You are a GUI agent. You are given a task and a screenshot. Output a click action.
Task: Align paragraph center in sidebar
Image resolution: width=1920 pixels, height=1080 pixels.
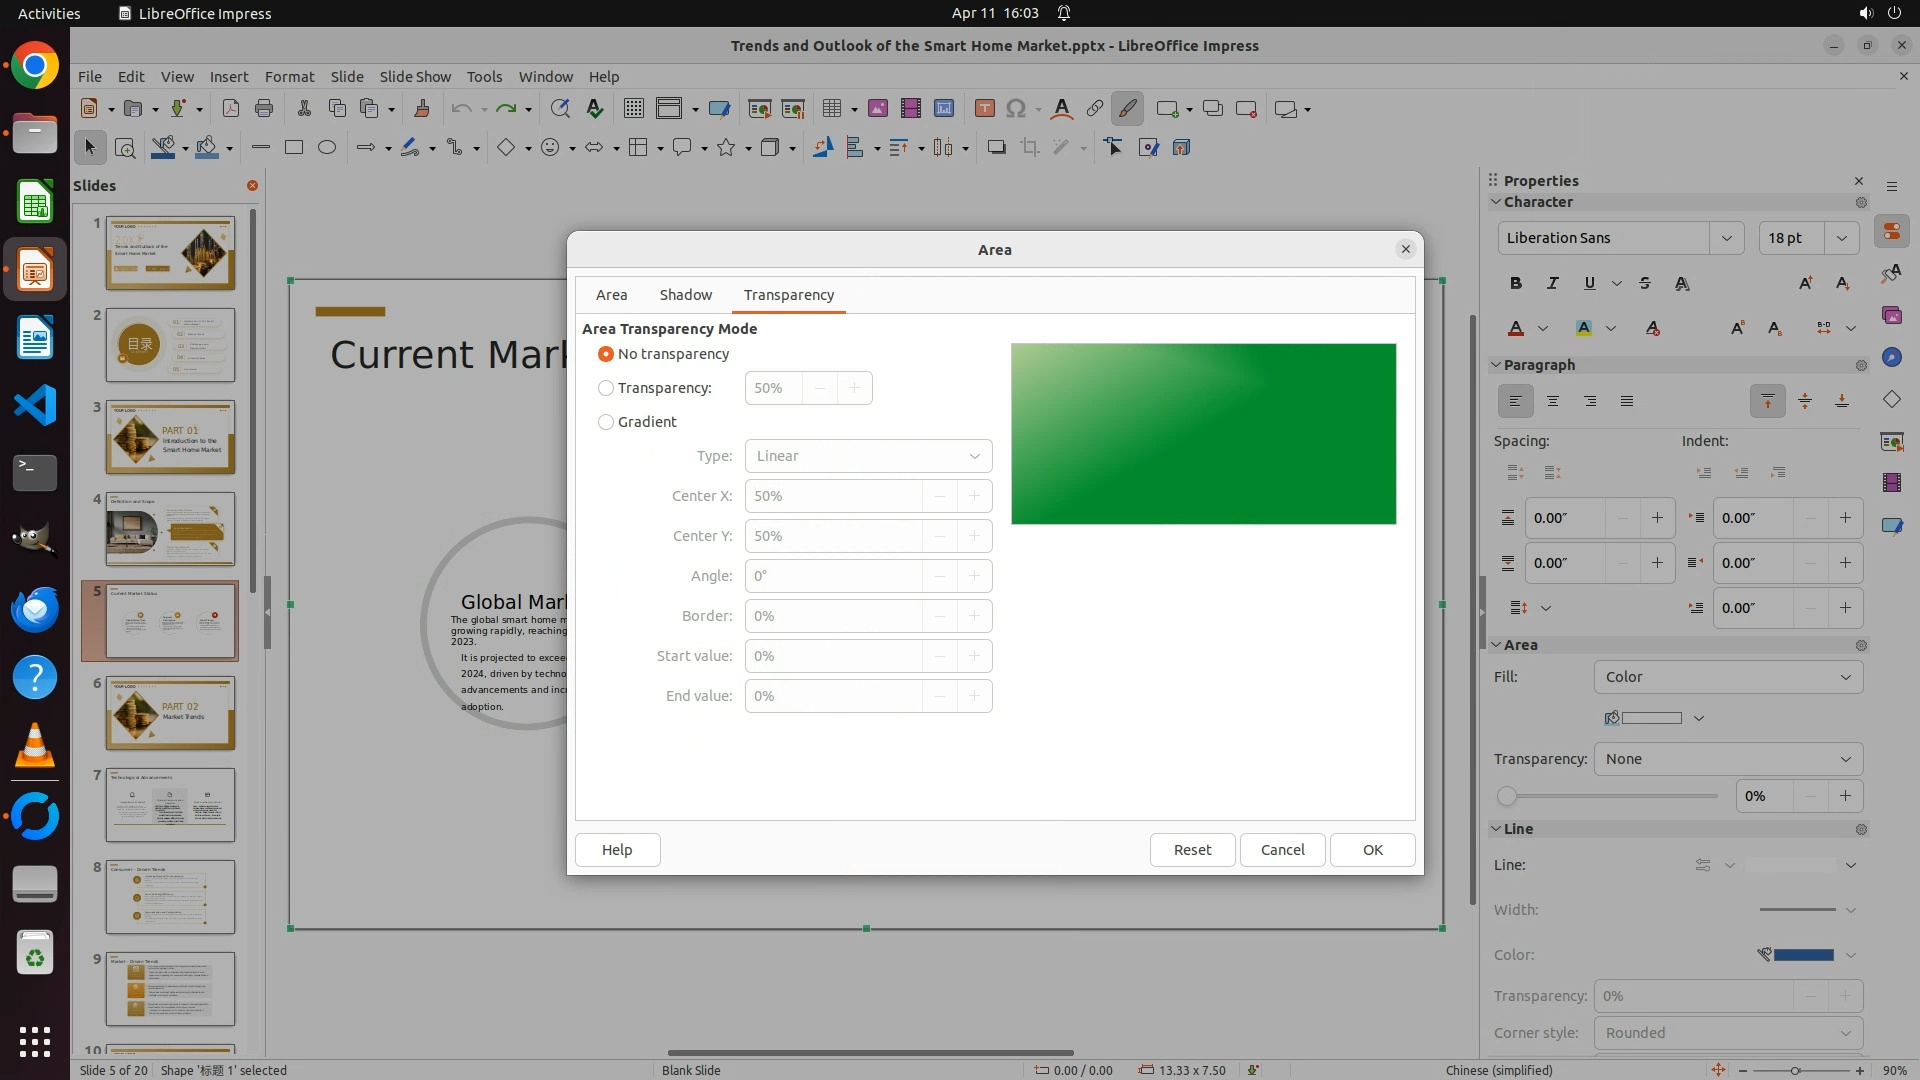tap(1553, 401)
